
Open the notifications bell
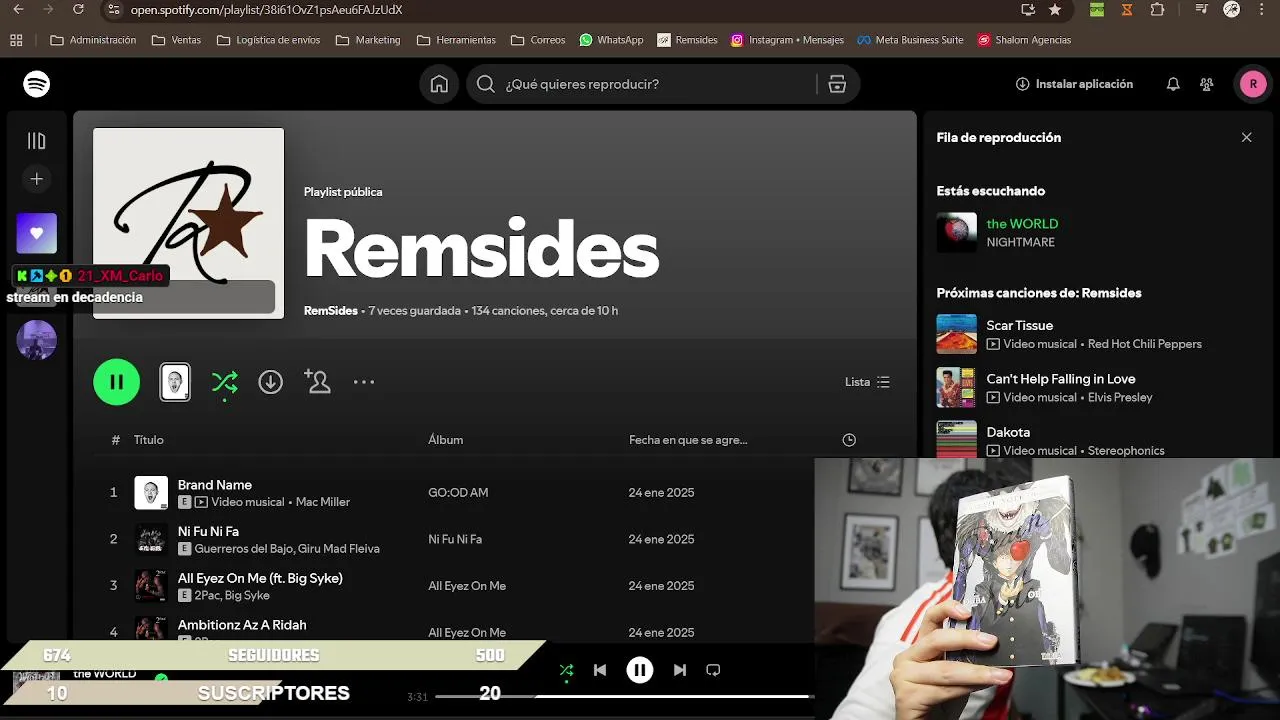1173,84
